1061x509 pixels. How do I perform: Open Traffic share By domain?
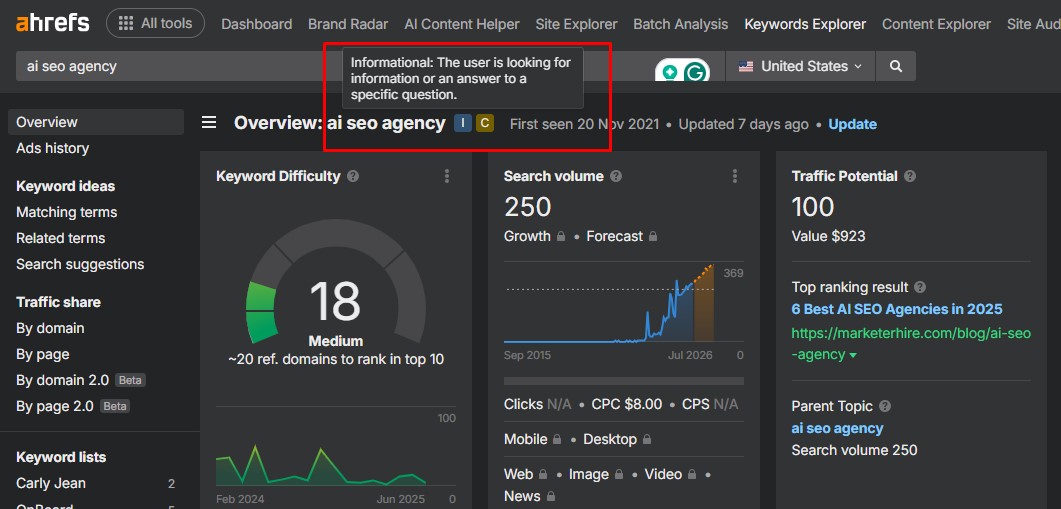[x=50, y=328]
